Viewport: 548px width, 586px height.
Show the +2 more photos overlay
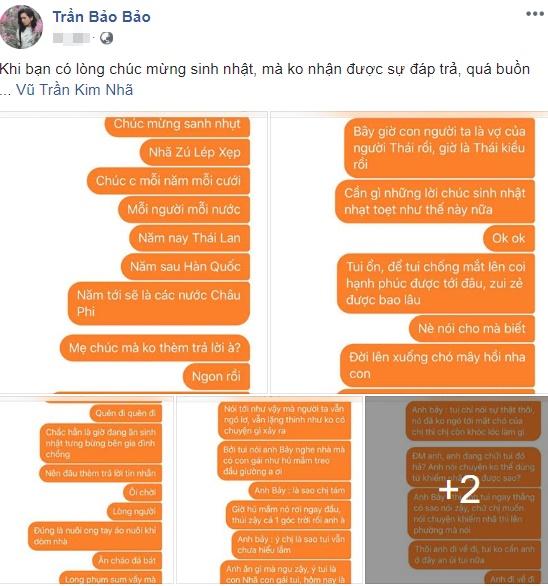click(x=457, y=490)
